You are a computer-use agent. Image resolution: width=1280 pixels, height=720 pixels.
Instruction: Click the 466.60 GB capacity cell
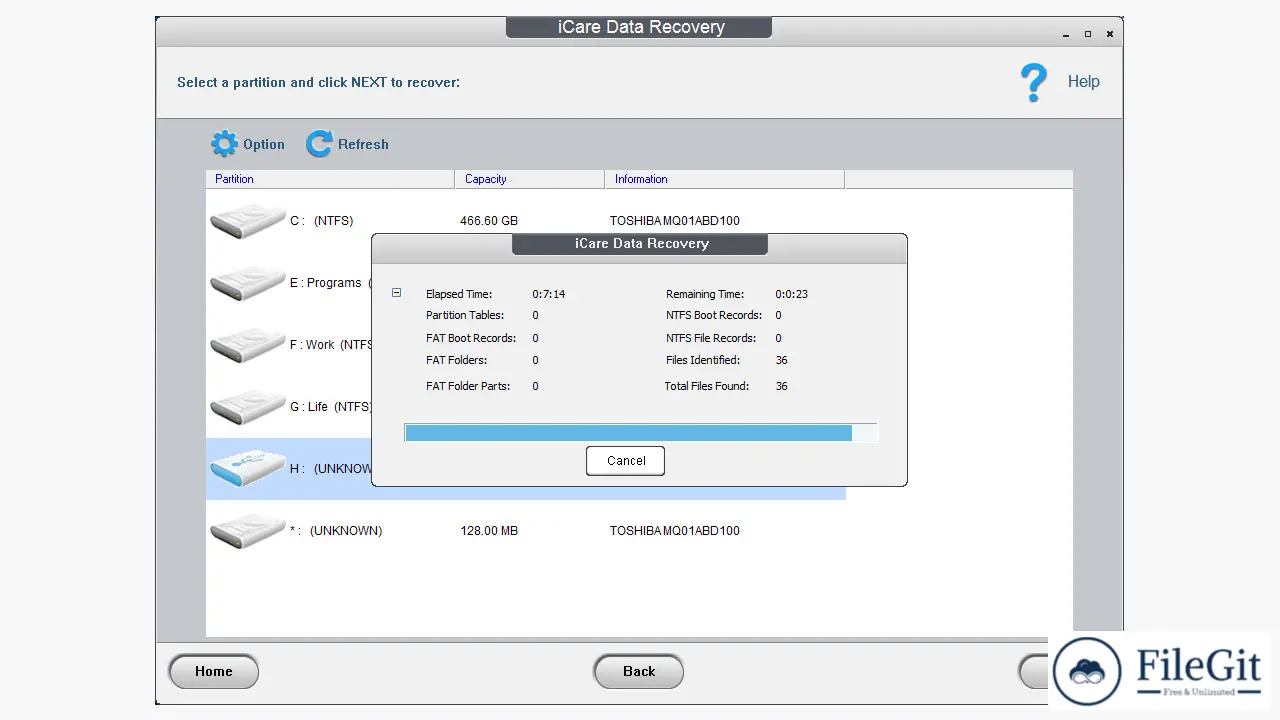(x=489, y=221)
